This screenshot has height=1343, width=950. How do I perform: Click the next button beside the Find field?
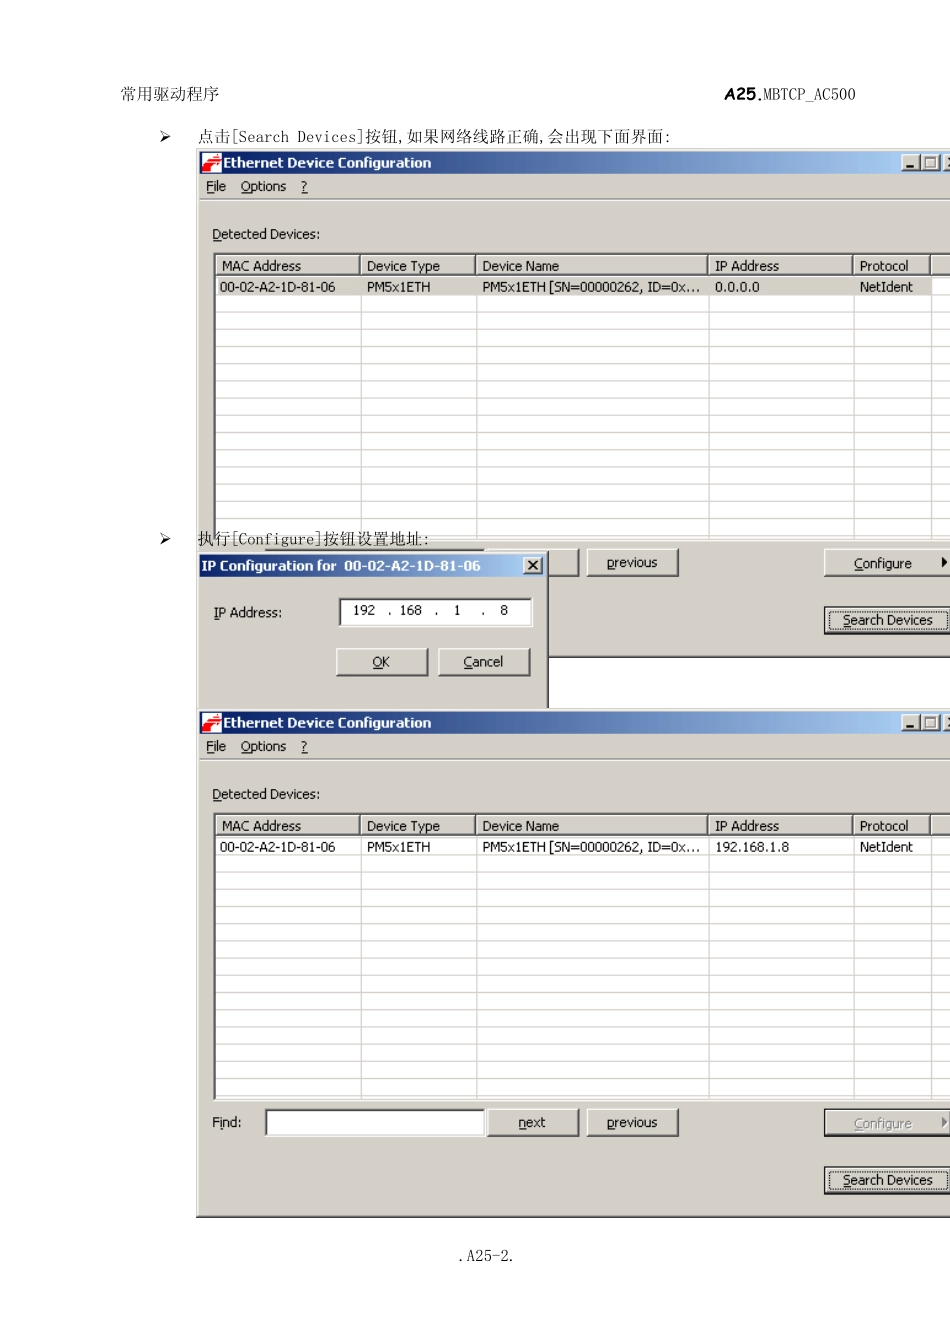pyautogui.click(x=532, y=1123)
